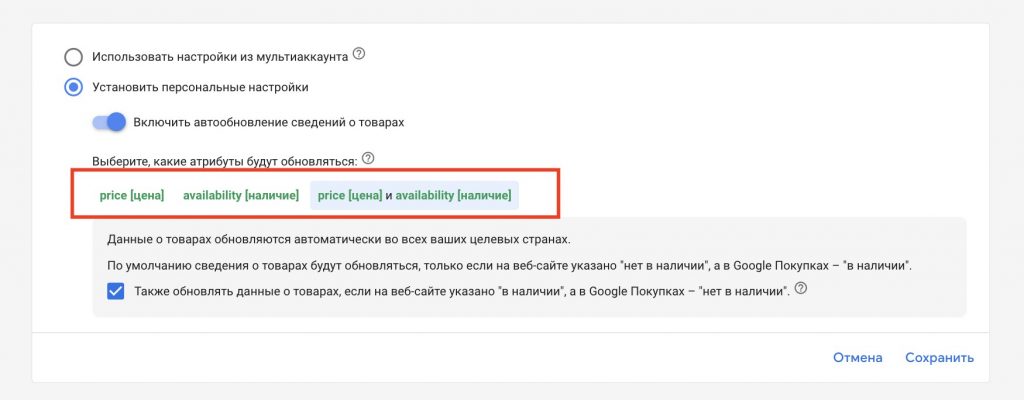
Task: Click the "Также обновлять данные о товарах" label text
Action: pyautogui.click(x=462, y=292)
